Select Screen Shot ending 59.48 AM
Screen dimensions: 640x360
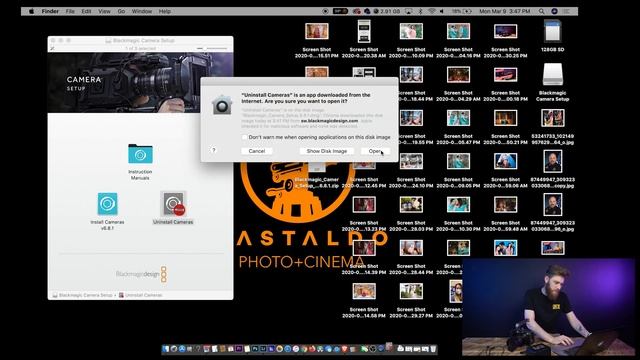(505, 204)
